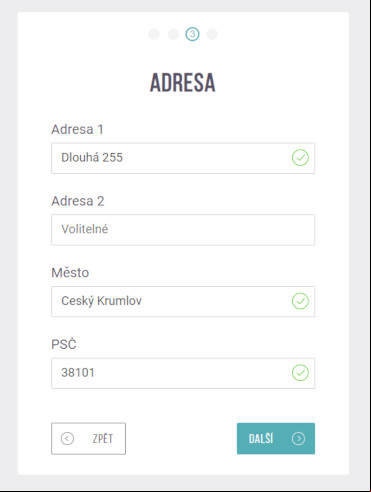Image resolution: width=371 pixels, height=492 pixels.
Task: Click the green checkmark in Adresa 1 field
Action: pyautogui.click(x=300, y=158)
